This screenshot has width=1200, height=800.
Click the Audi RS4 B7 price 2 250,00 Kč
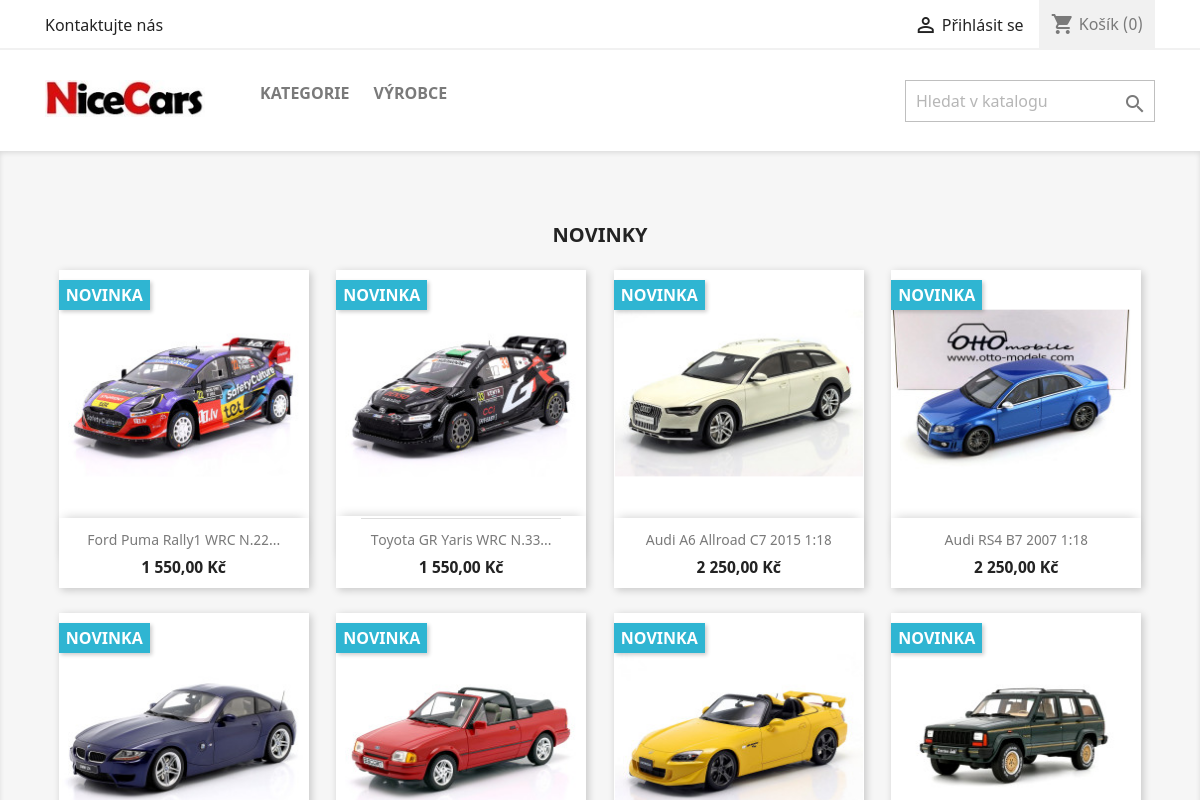(x=1016, y=567)
